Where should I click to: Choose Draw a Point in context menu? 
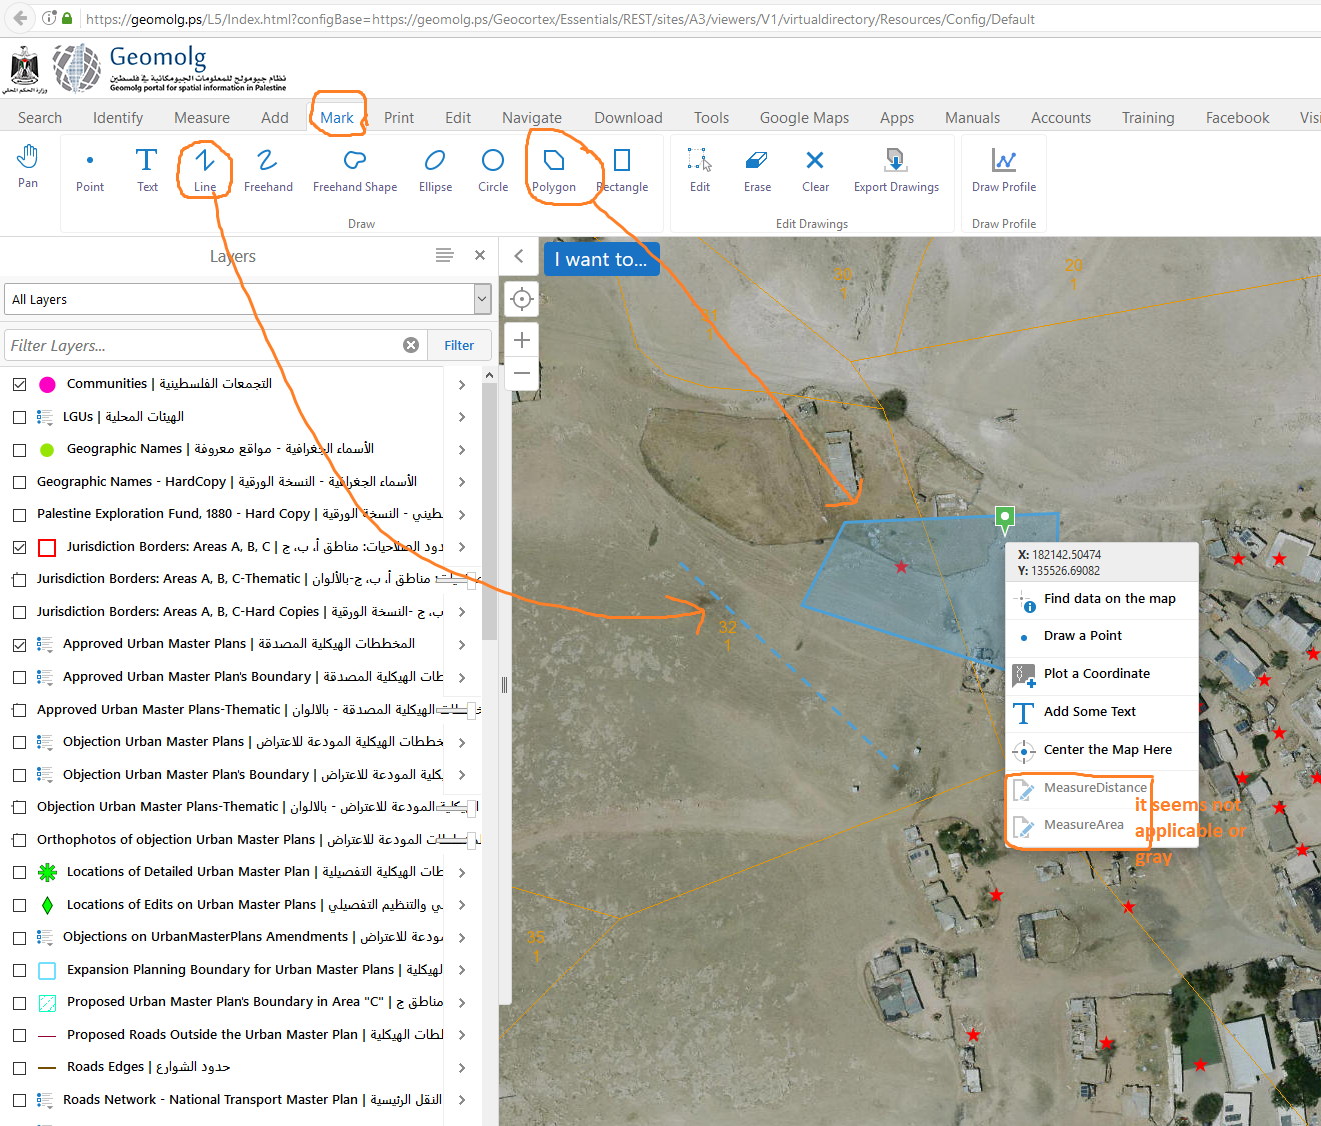tap(1101, 637)
